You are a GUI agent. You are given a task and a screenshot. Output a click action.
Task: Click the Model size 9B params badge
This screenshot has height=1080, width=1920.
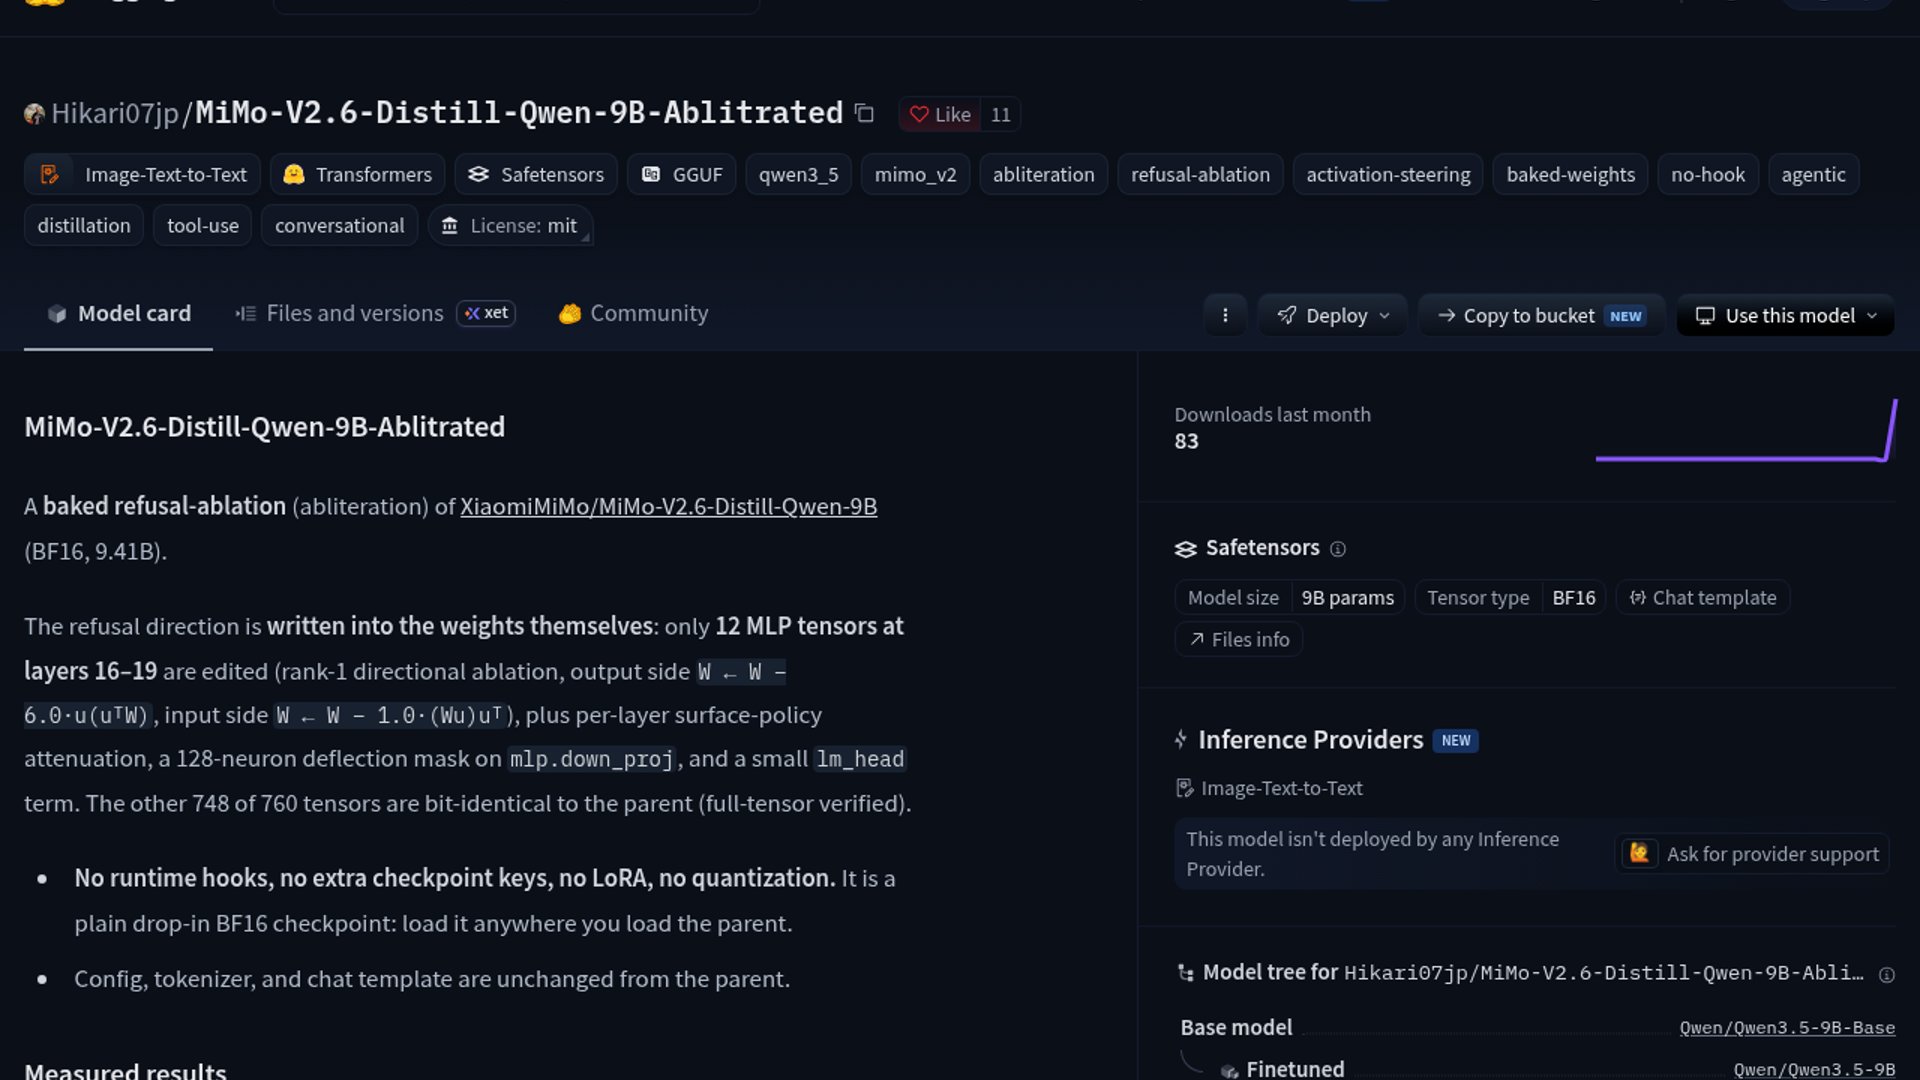1290,598
